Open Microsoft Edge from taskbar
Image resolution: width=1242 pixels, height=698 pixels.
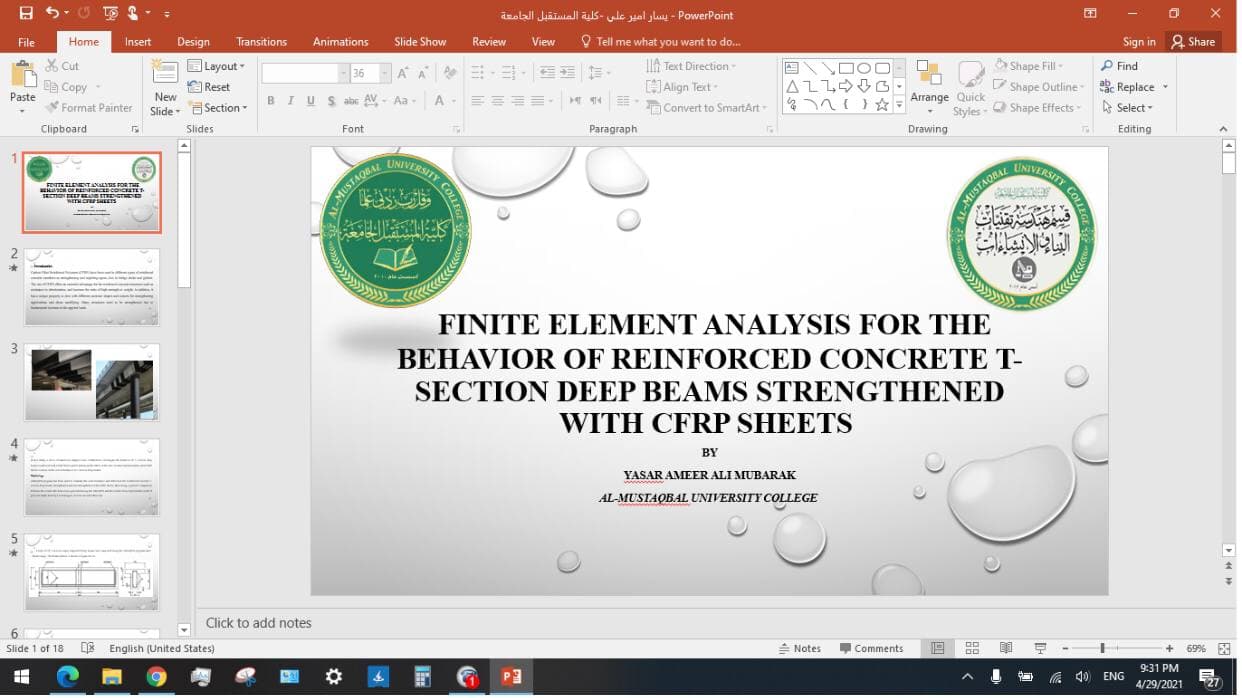(x=67, y=677)
